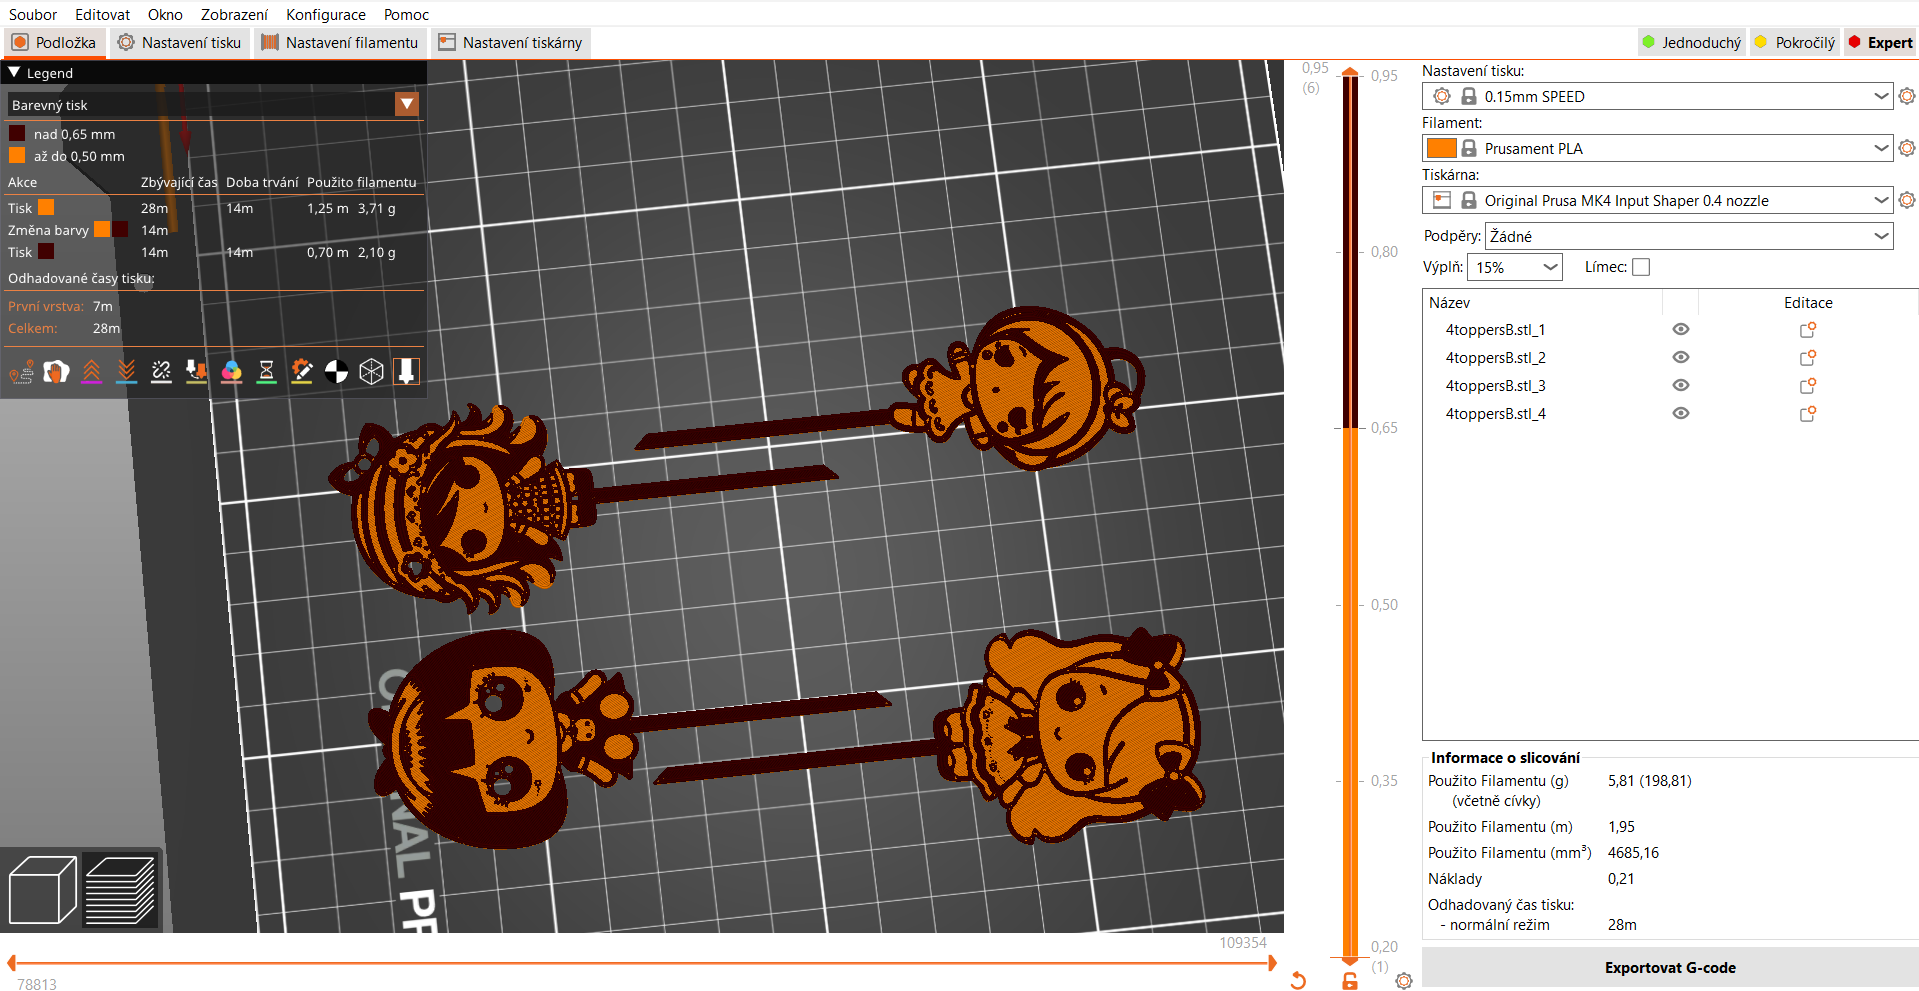Viewport: 1919px width, 991px height.
Task: Click the orange lock under vertical slider
Action: [x=1350, y=981]
